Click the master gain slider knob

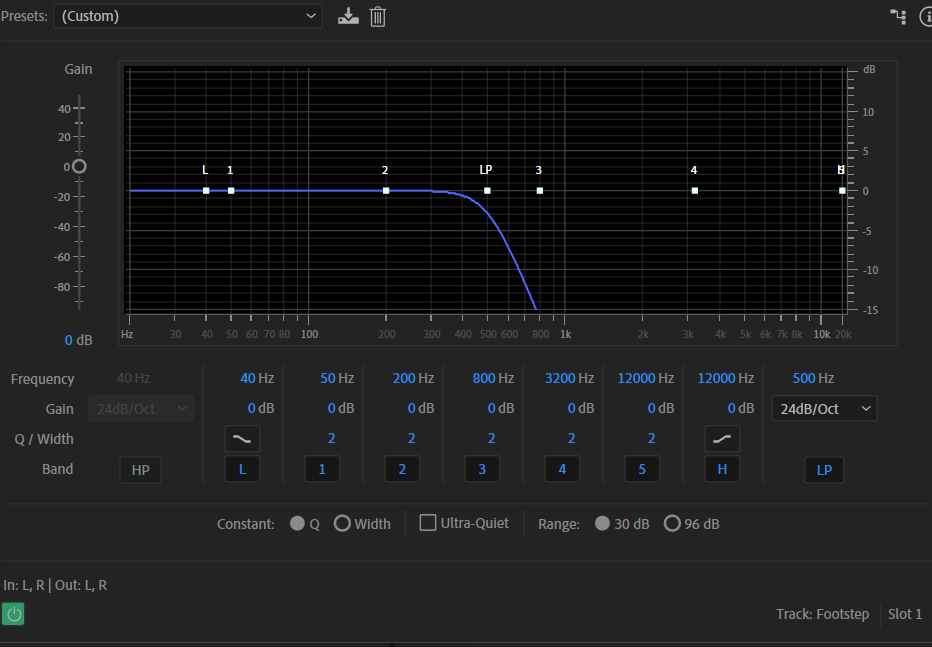point(79,167)
